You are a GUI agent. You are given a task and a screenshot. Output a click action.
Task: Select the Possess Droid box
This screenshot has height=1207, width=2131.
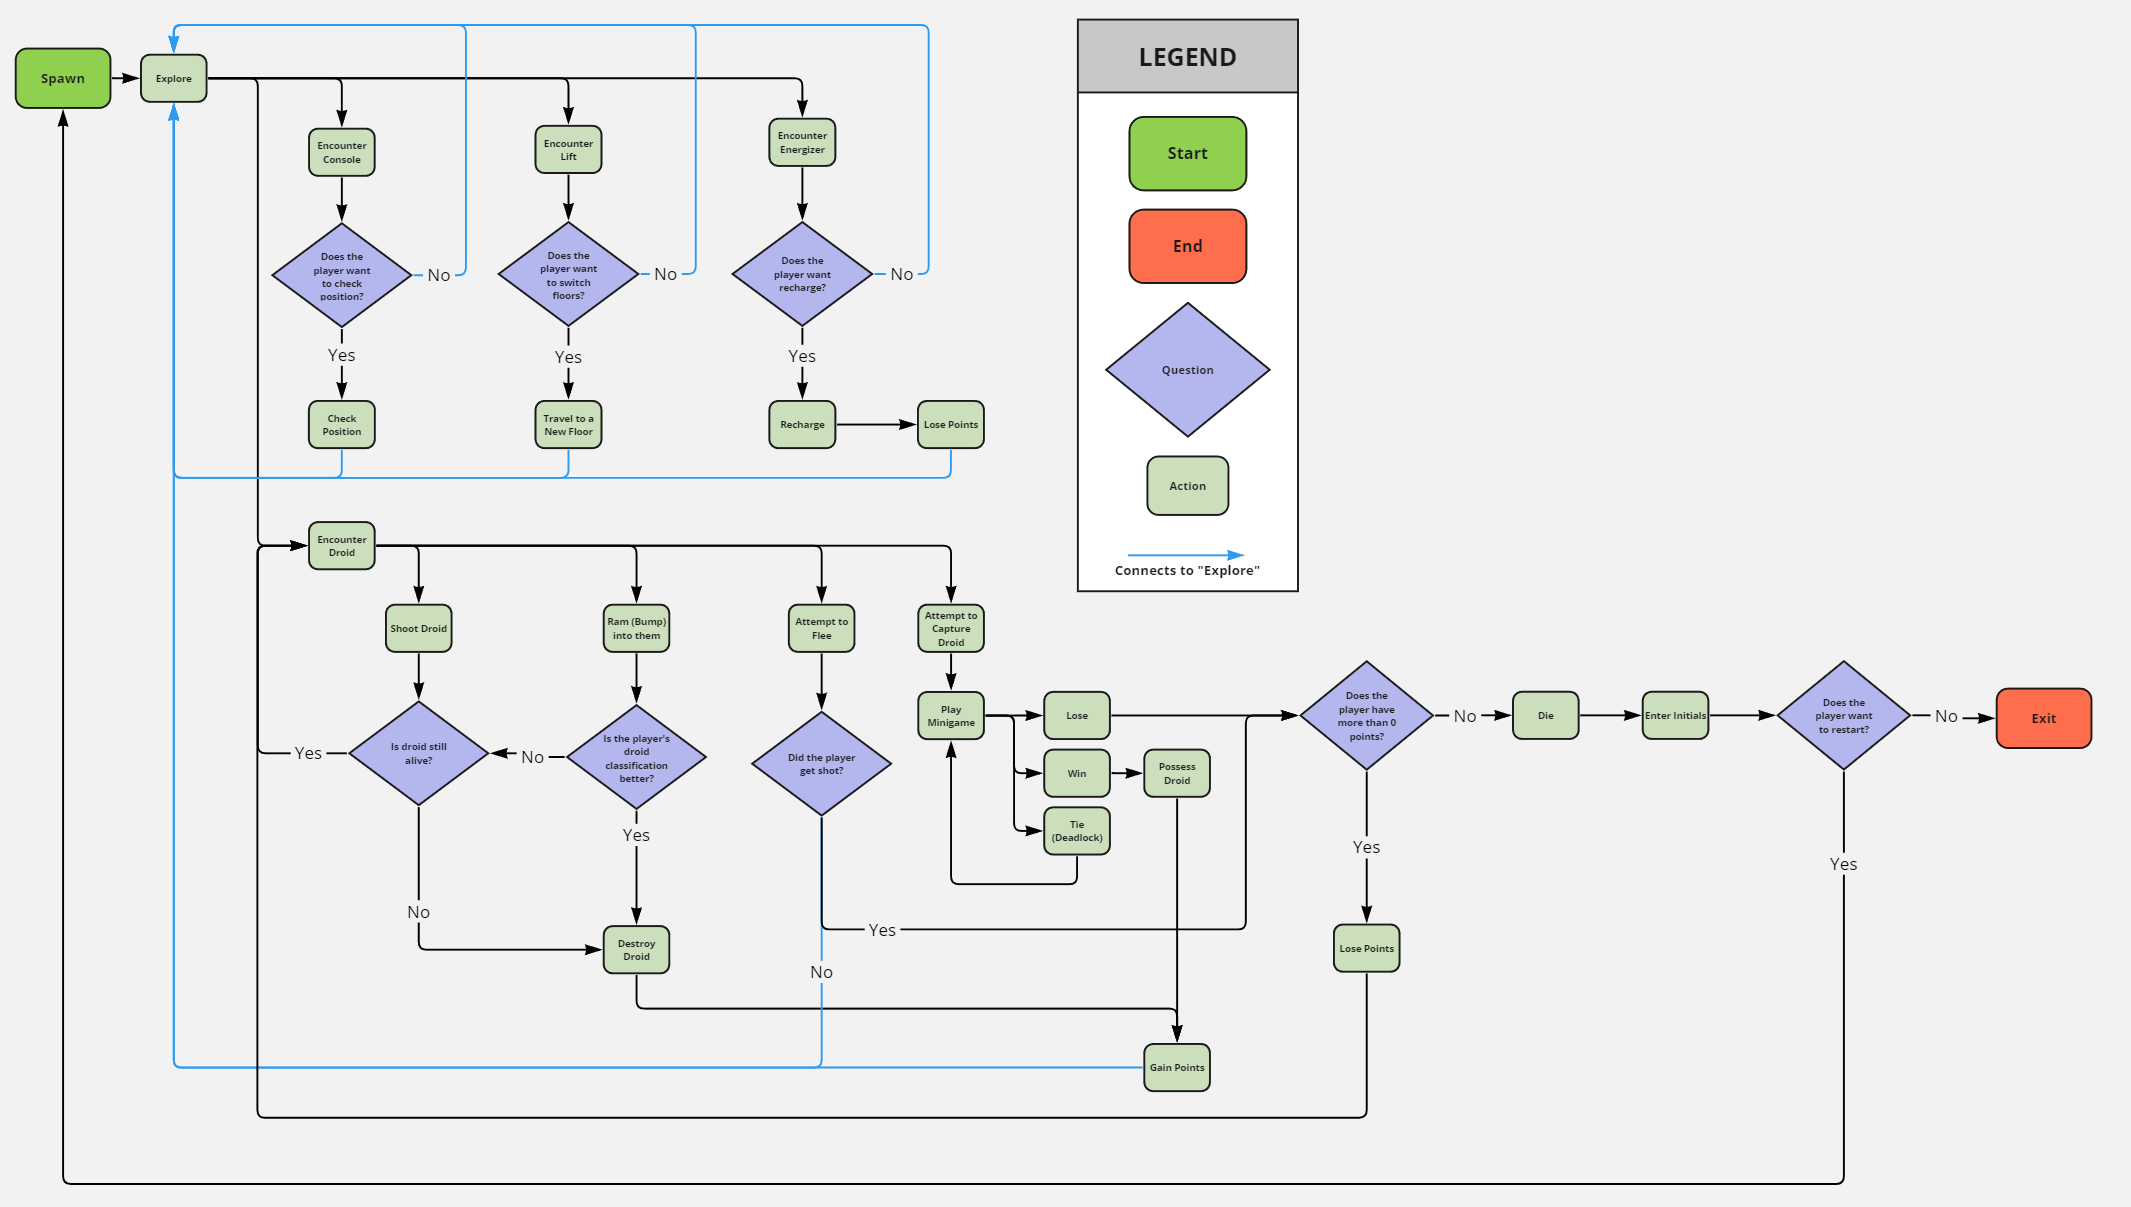pos(1177,773)
